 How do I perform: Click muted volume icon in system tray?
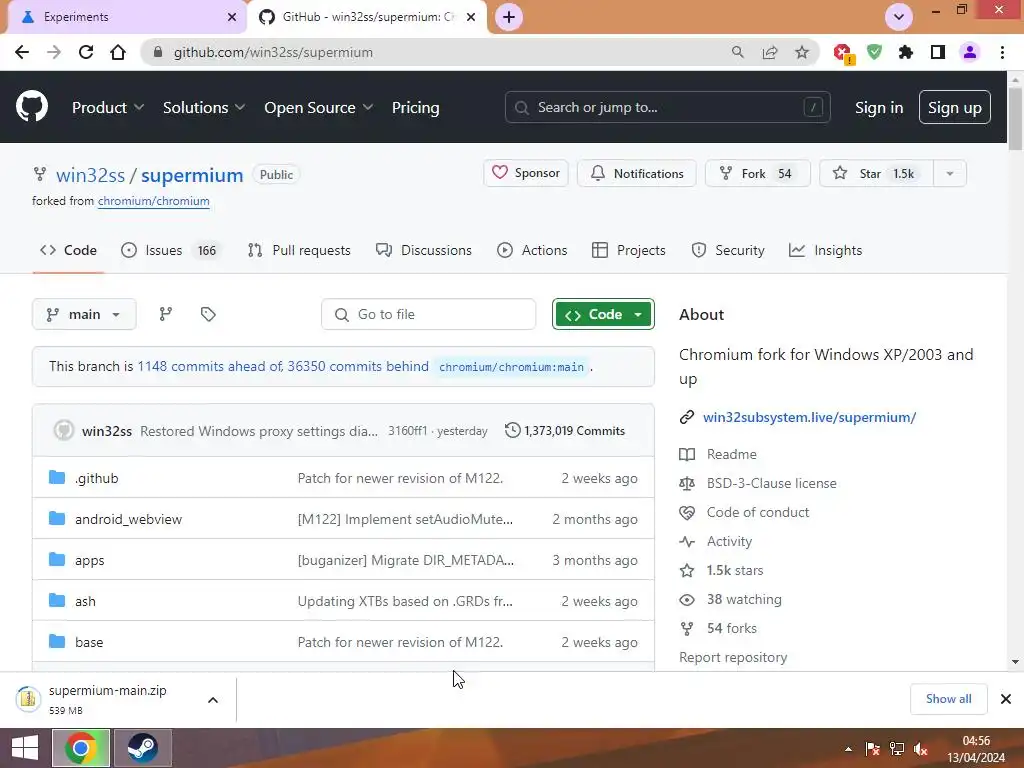[x=921, y=749]
